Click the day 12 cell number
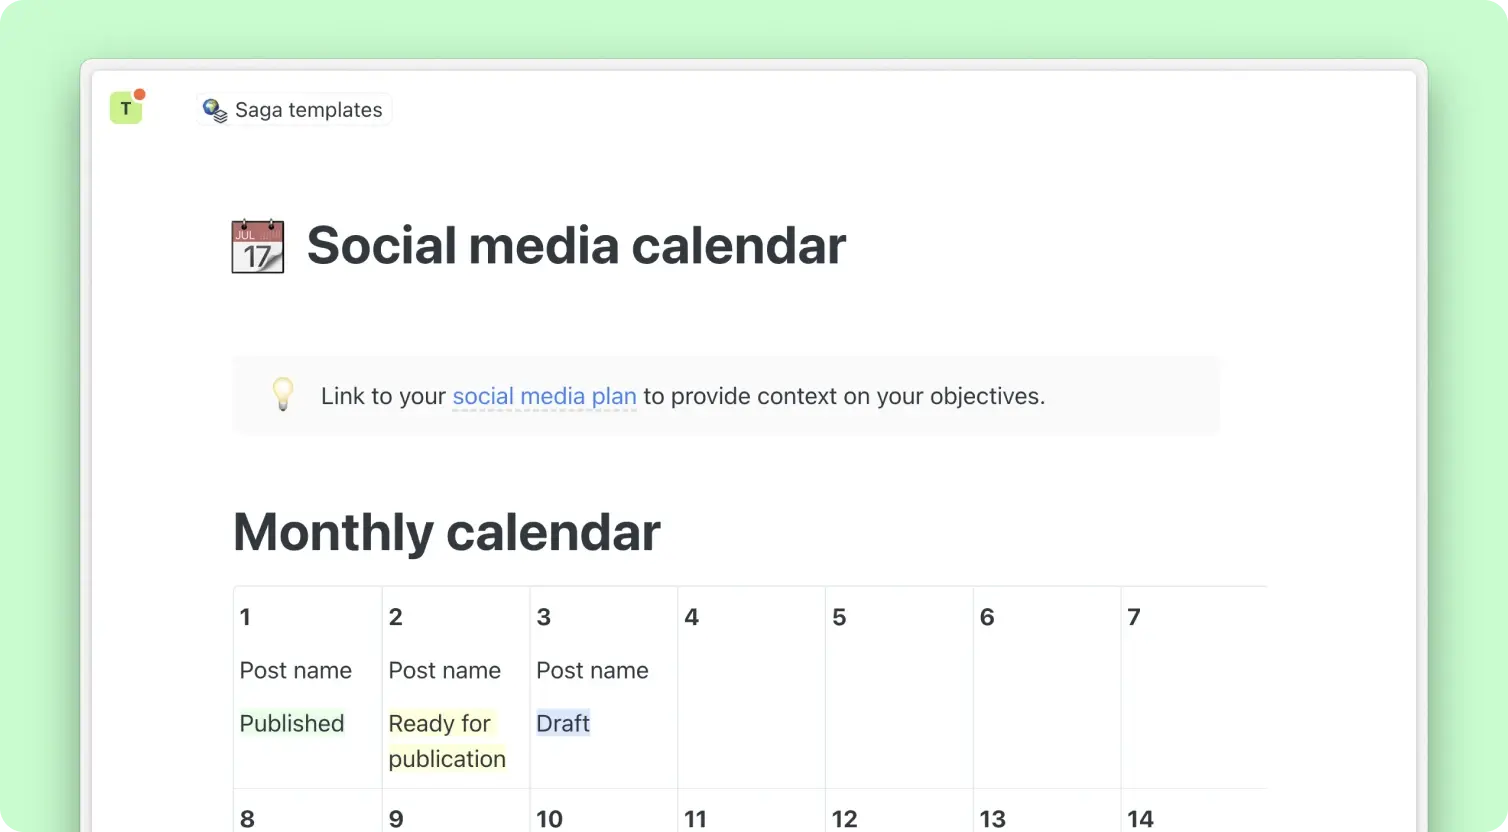Image resolution: width=1508 pixels, height=832 pixels. click(845, 819)
